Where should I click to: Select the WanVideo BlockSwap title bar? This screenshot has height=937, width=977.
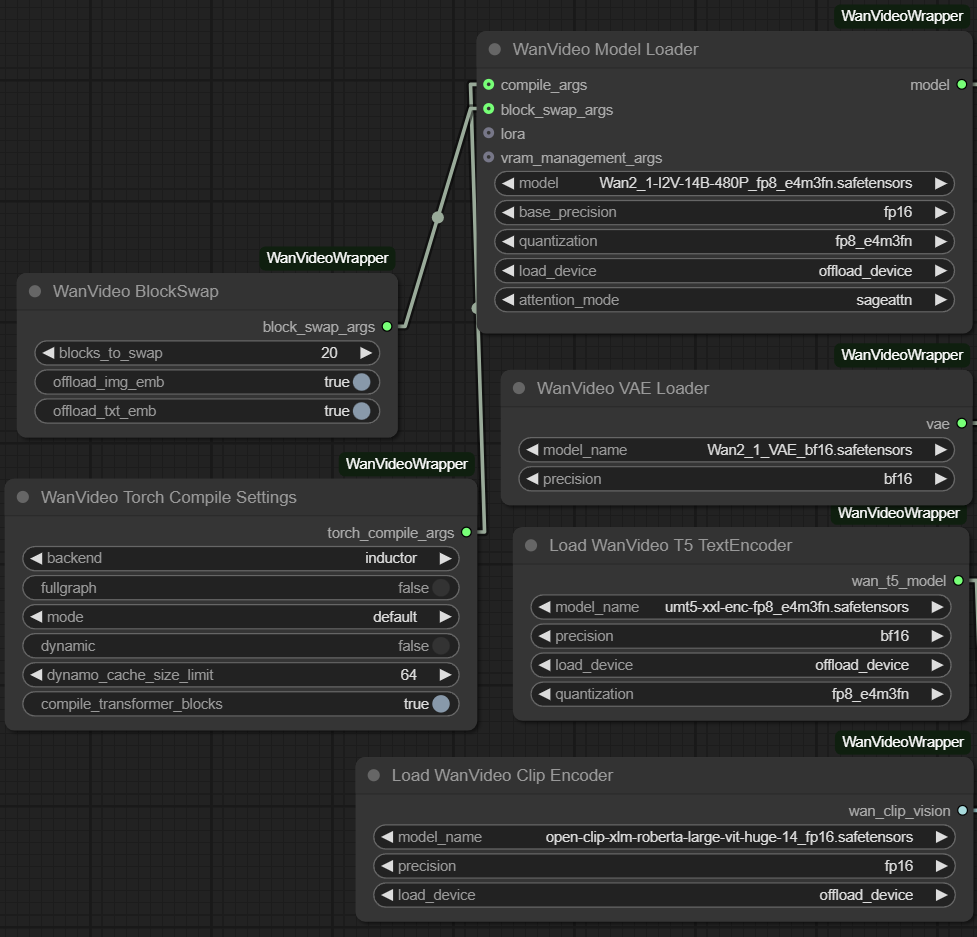pos(207,291)
